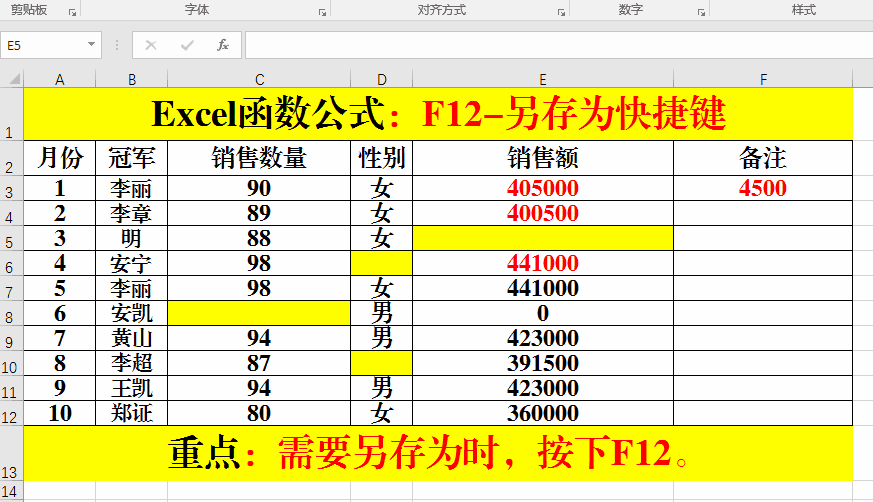
Task: Click the Select All corner triangle
Action: 15,79
